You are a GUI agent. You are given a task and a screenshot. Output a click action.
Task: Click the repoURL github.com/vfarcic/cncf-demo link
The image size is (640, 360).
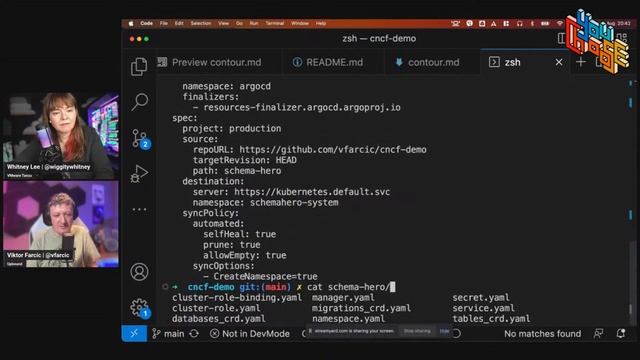coord(333,149)
